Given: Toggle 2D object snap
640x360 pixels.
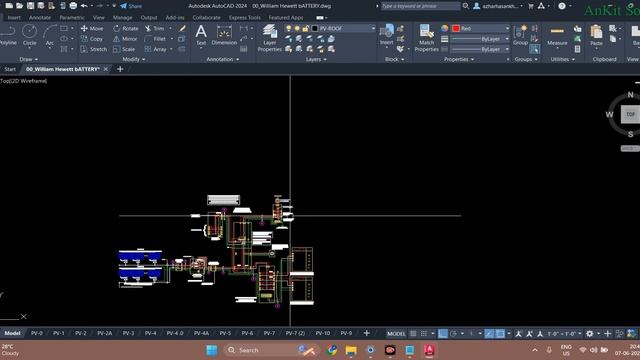Looking at the screenshot, I should tap(500, 333).
